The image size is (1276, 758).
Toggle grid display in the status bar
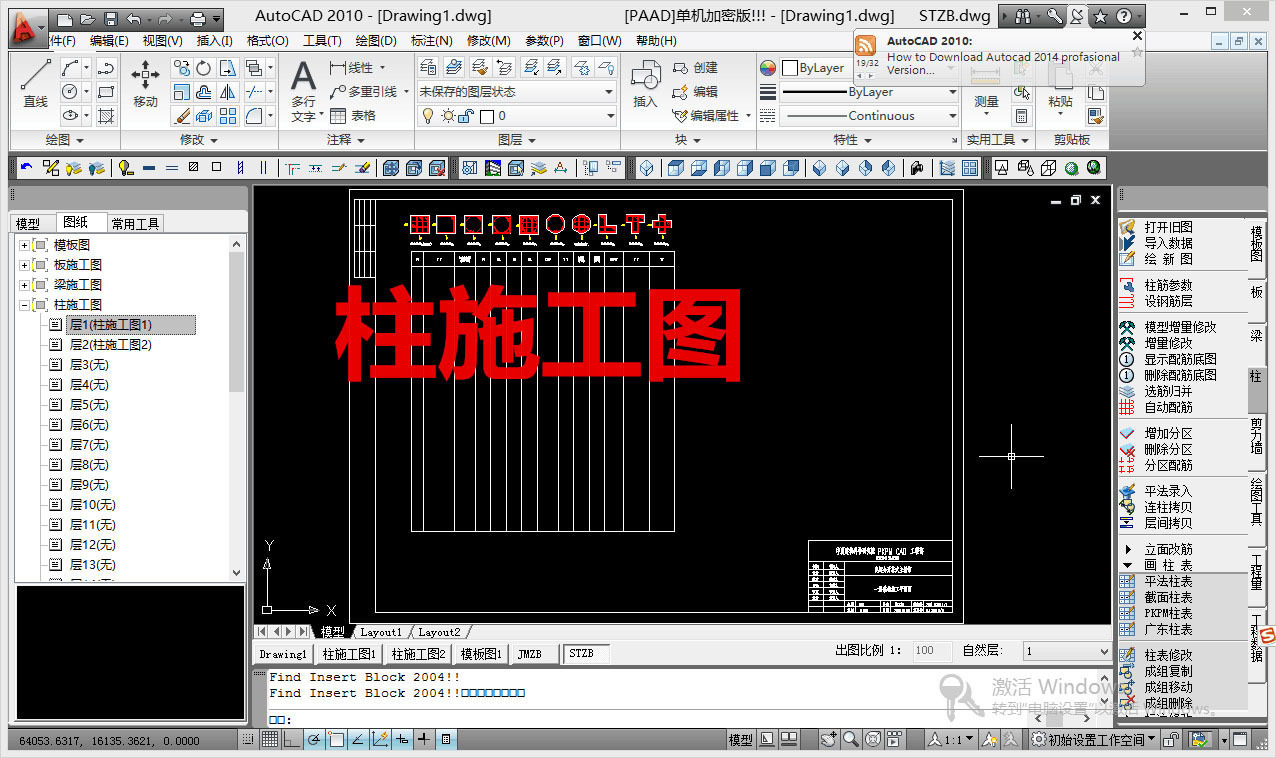pos(270,738)
